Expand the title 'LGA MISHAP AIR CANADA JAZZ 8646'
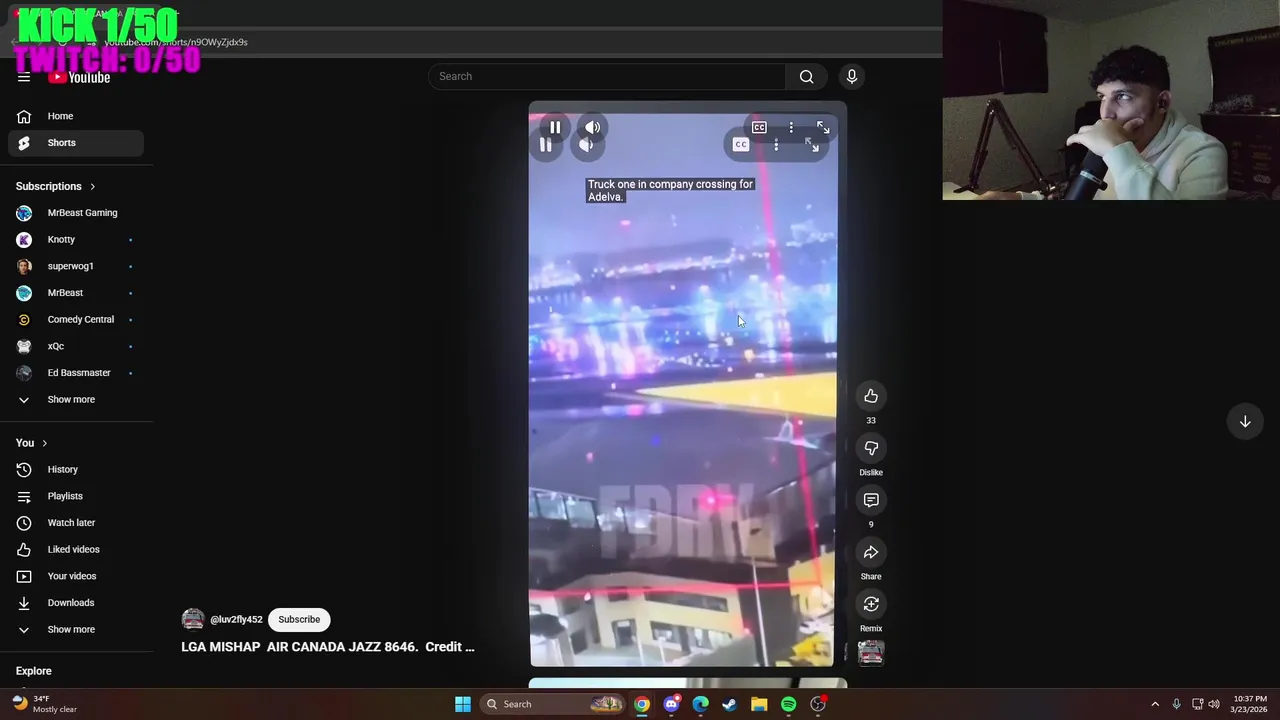Image resolution: width=1280 pixels, height=720 pixels. tap(327, 647)
